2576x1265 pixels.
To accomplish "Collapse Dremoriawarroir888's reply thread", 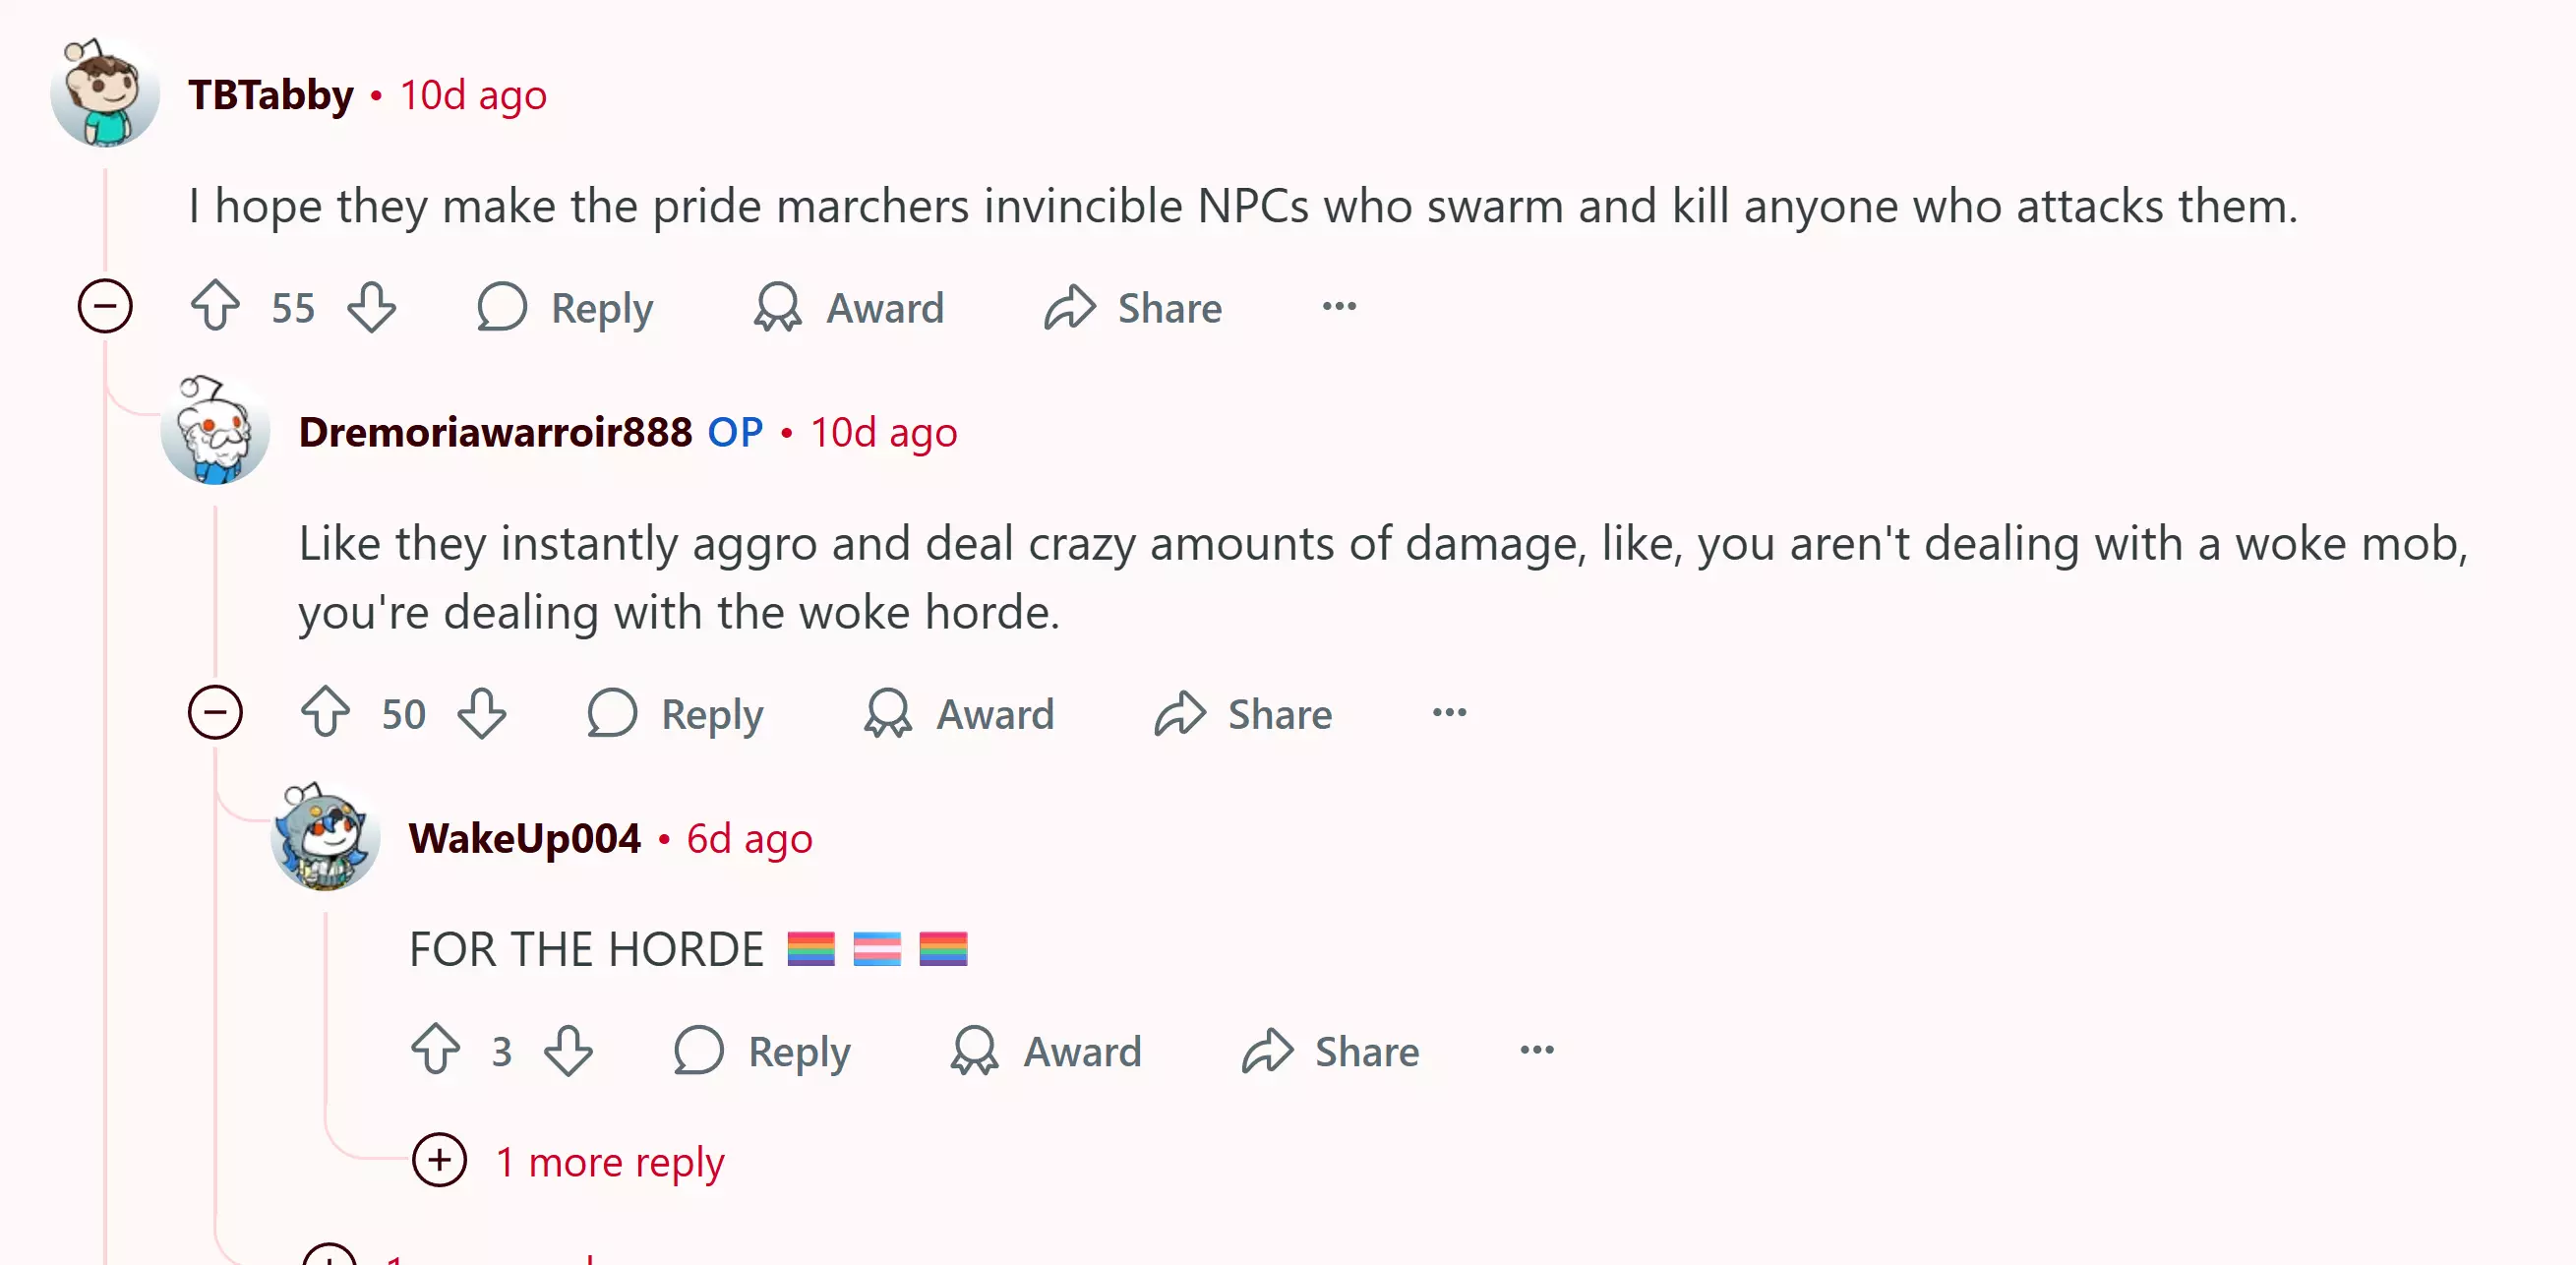I will point(215,713).
